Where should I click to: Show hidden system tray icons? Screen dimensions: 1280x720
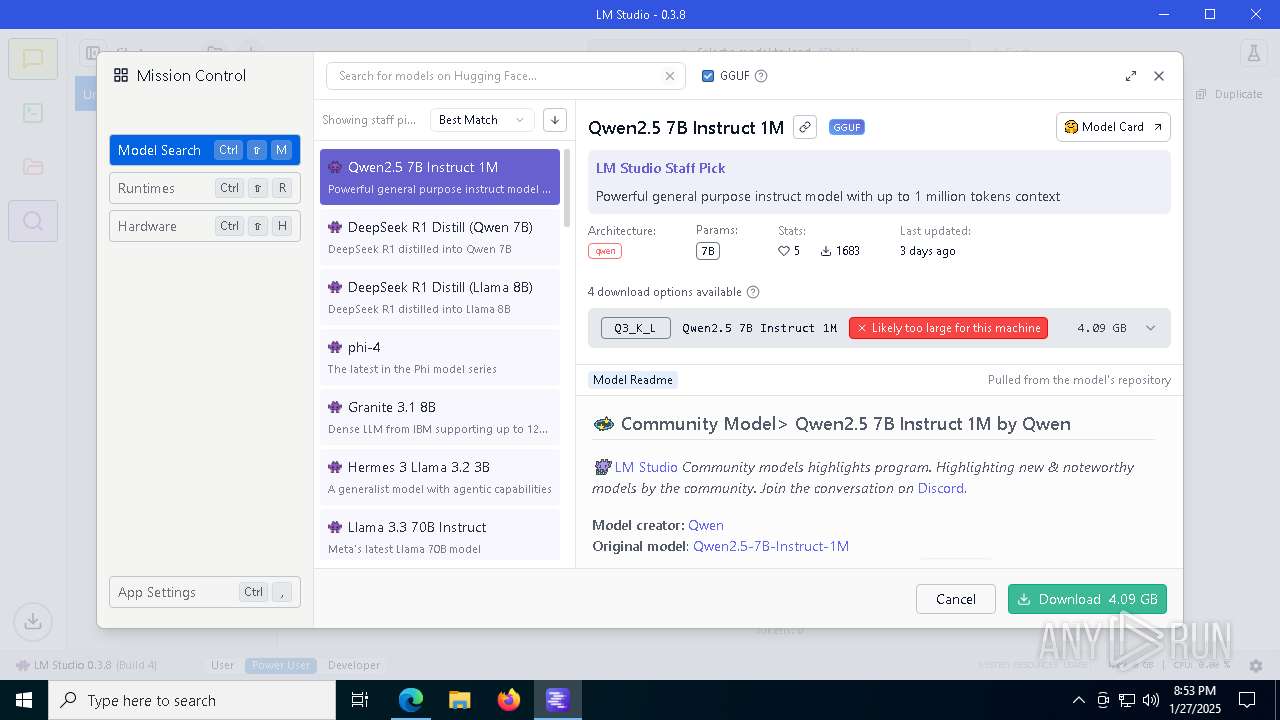point(1078,700)
